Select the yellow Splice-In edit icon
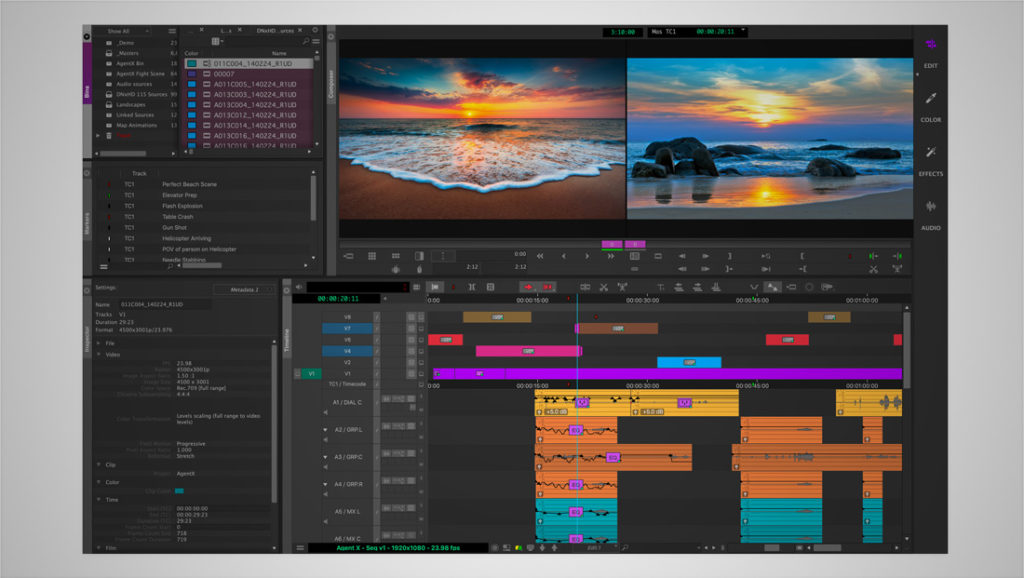Screen dimensions: 1024x578 528,287
